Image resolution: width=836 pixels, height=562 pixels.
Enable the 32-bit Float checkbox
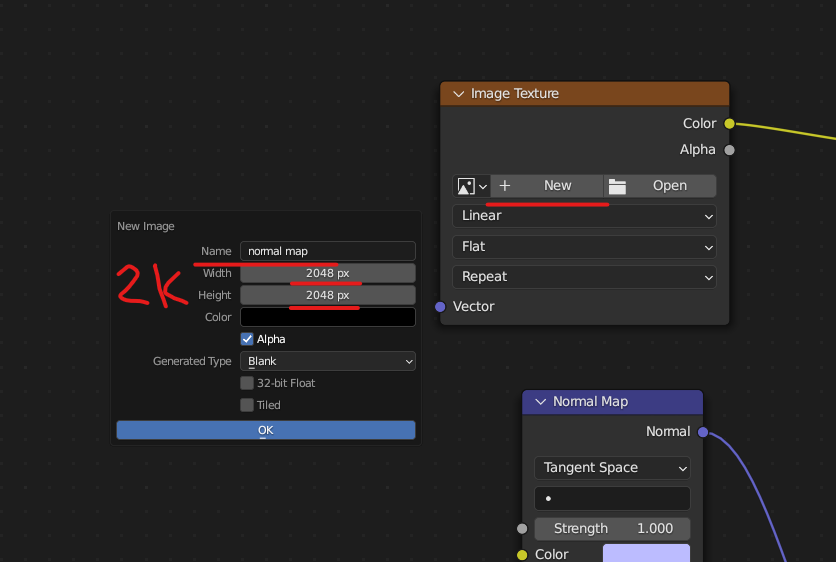click(x=247, y=383)
